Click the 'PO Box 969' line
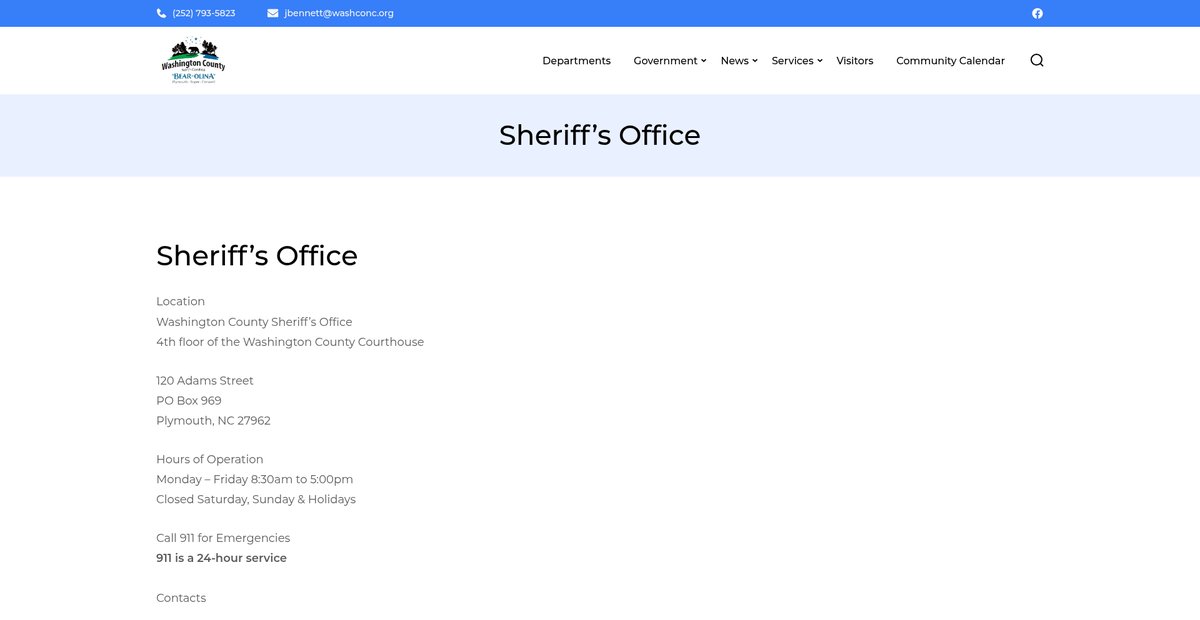 pyautogui.click(x=189, y=401)
